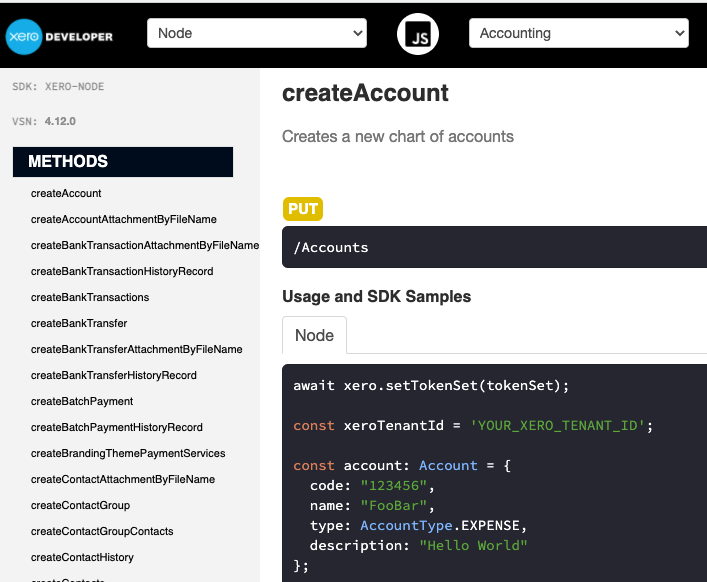View createBatchPaymentHistoryRecord method
This screenshot has width=707, height=582.
[116, 427]
